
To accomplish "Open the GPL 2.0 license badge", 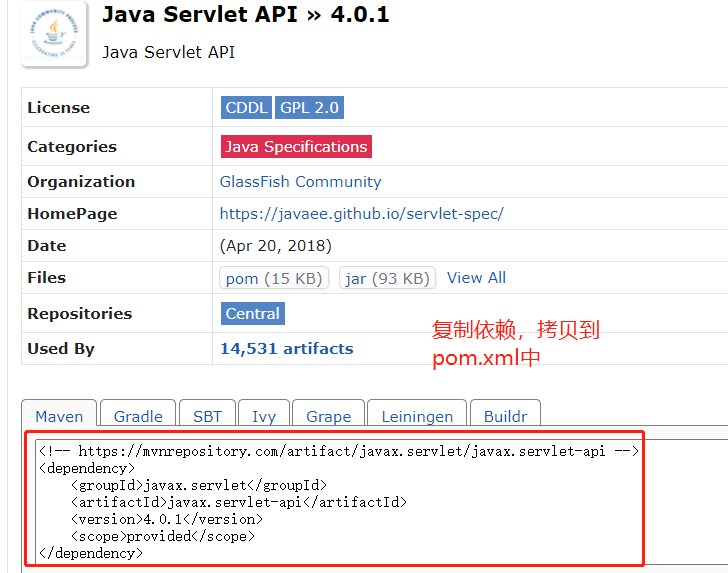I will click(309, 108).
